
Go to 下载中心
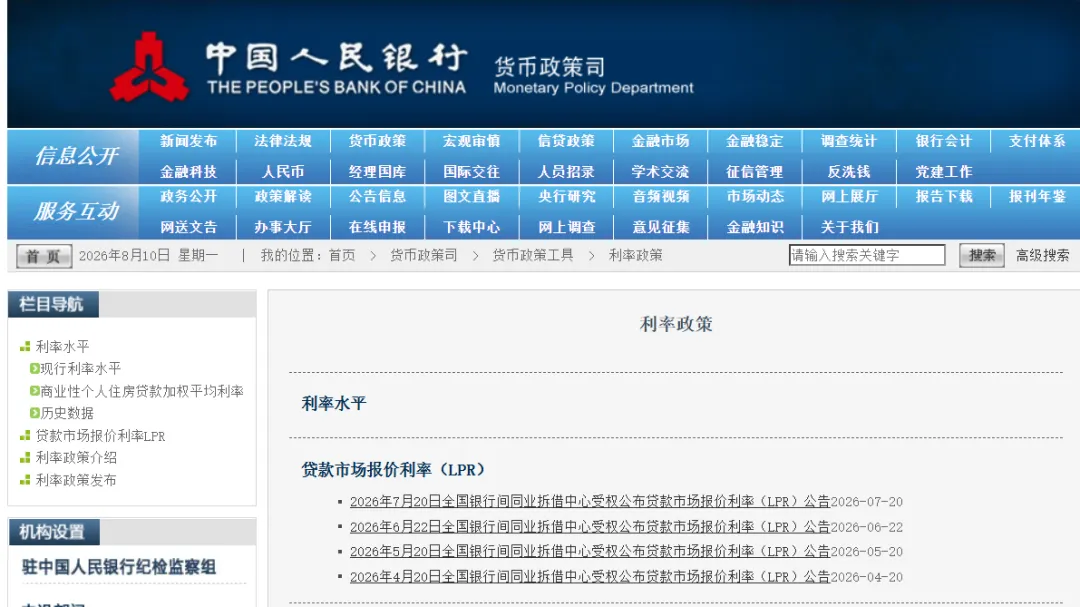[x=471, y=227]
